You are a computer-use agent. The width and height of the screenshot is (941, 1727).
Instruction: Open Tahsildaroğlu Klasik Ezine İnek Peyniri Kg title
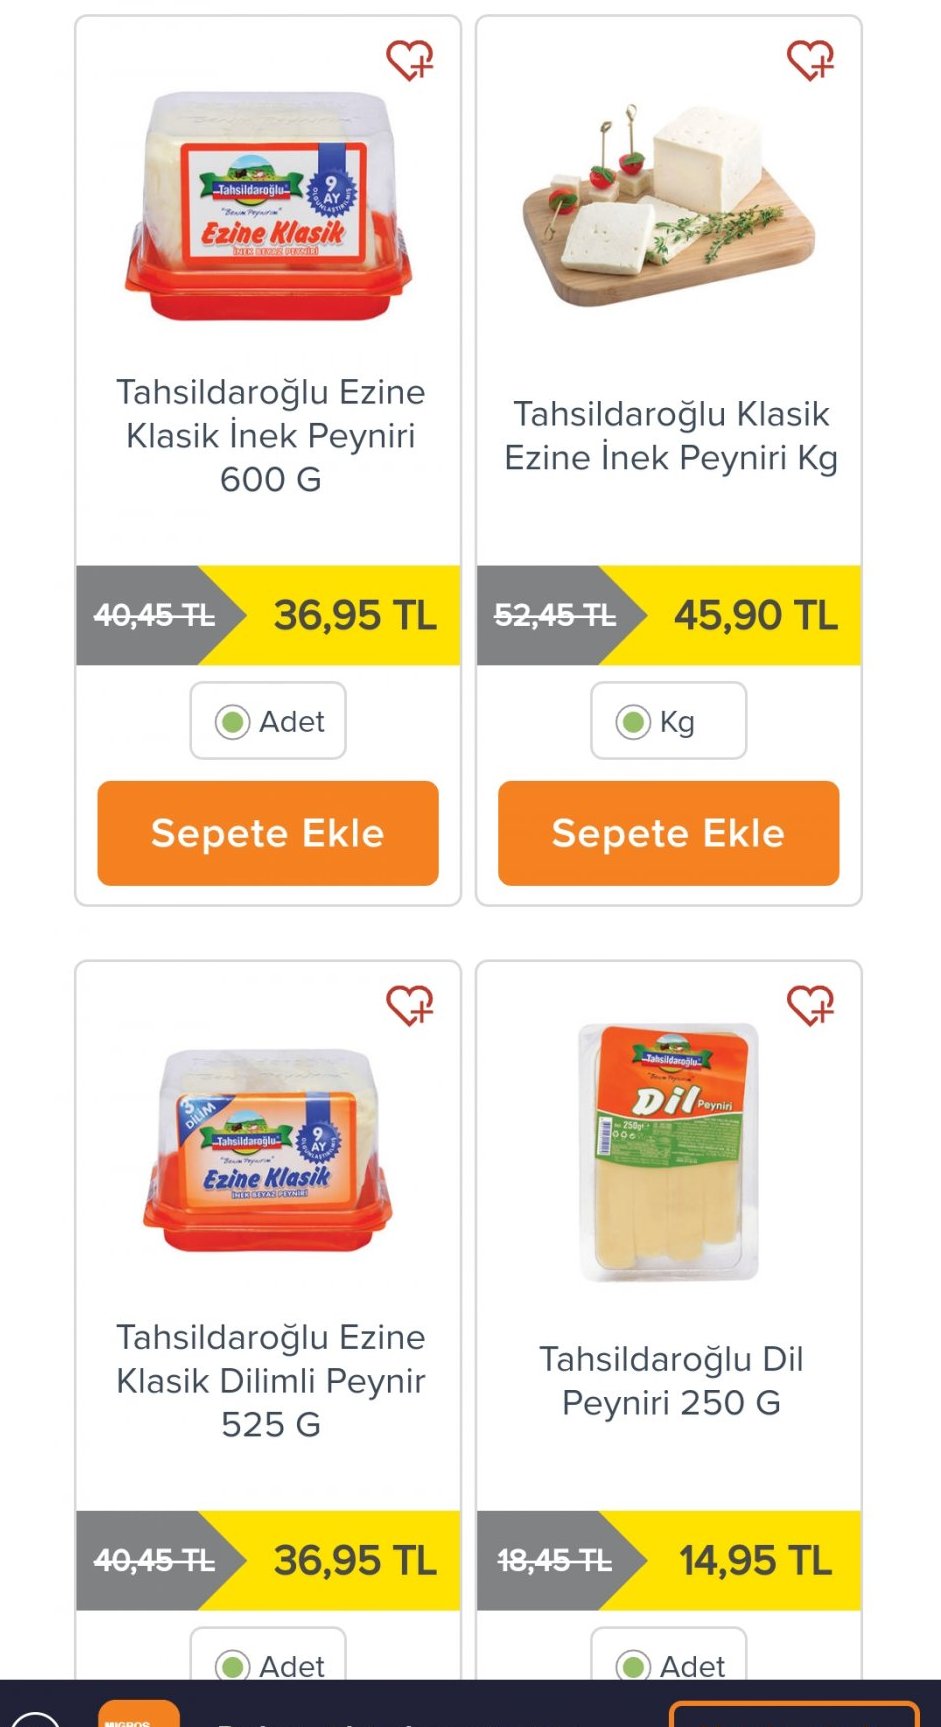(x=670, y=436)
